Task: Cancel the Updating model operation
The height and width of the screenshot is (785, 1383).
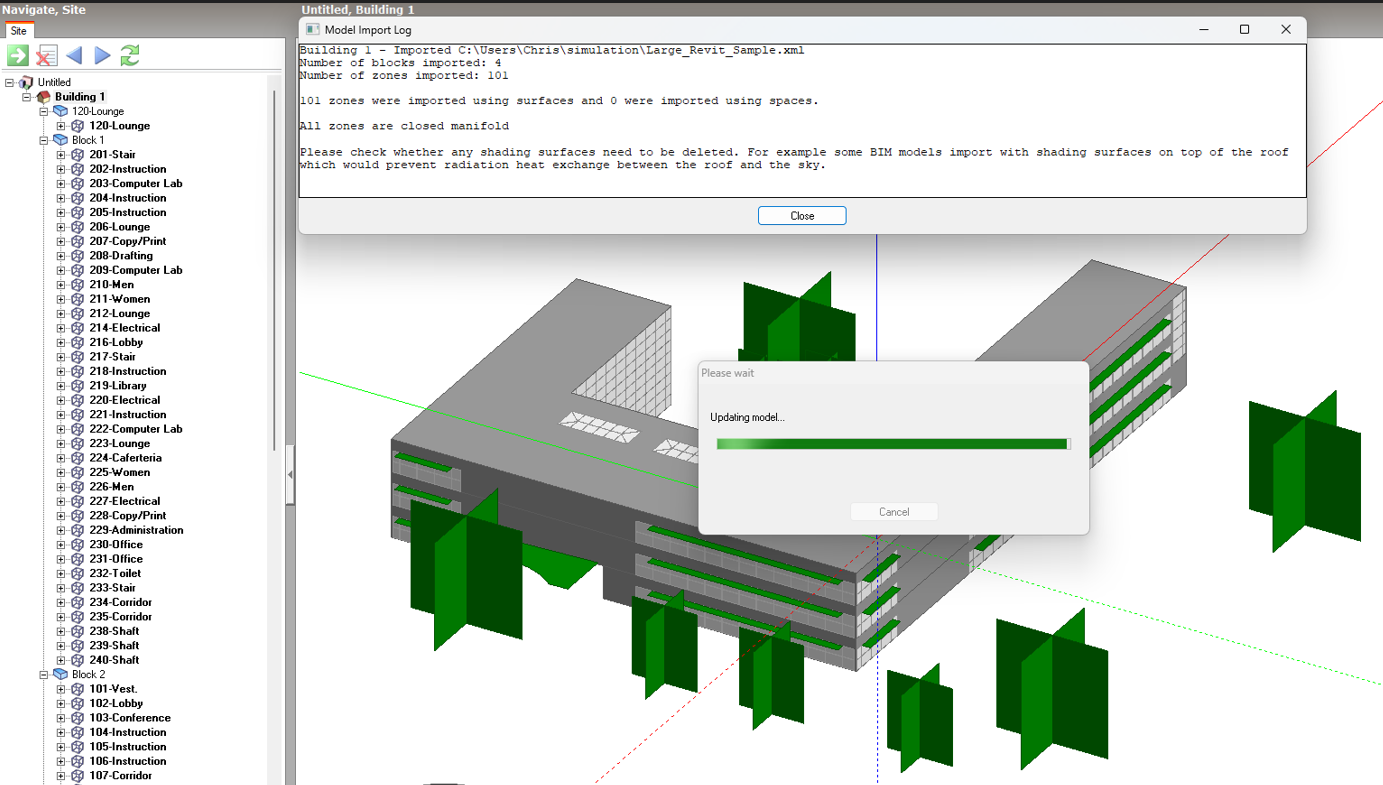Action: [893, 512]
